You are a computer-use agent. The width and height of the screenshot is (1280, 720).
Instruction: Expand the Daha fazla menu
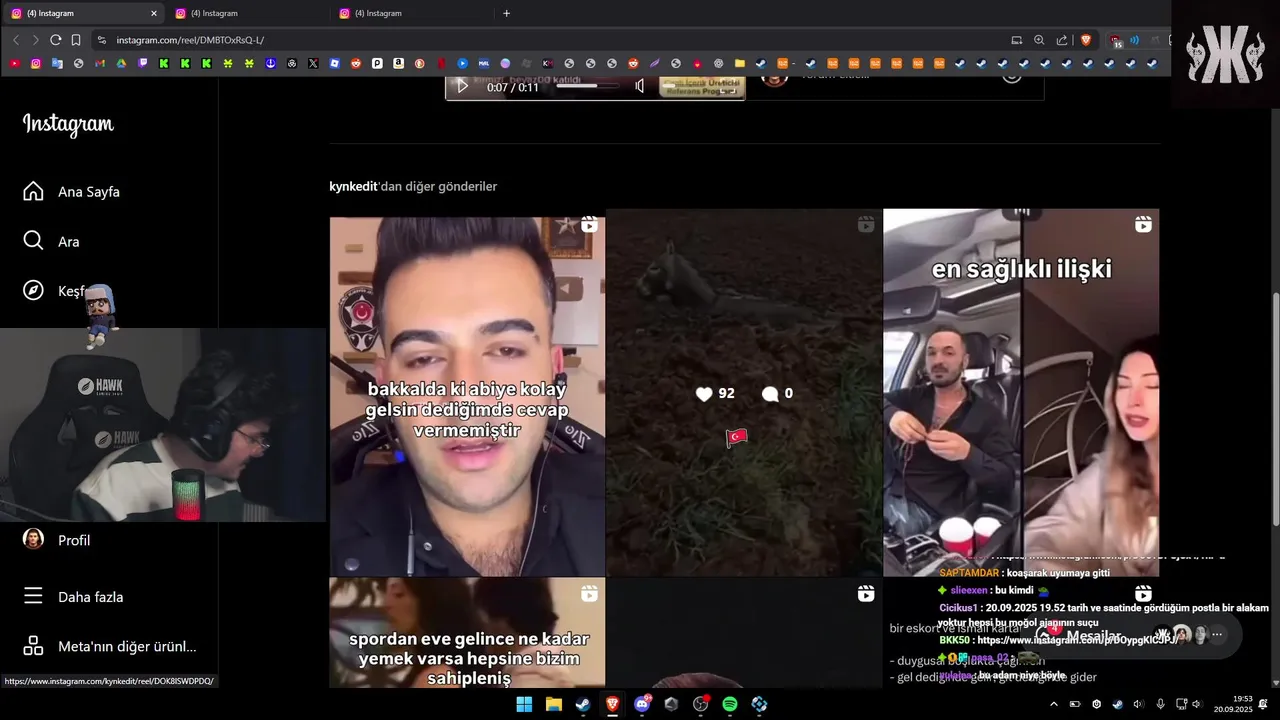point(73,597)
